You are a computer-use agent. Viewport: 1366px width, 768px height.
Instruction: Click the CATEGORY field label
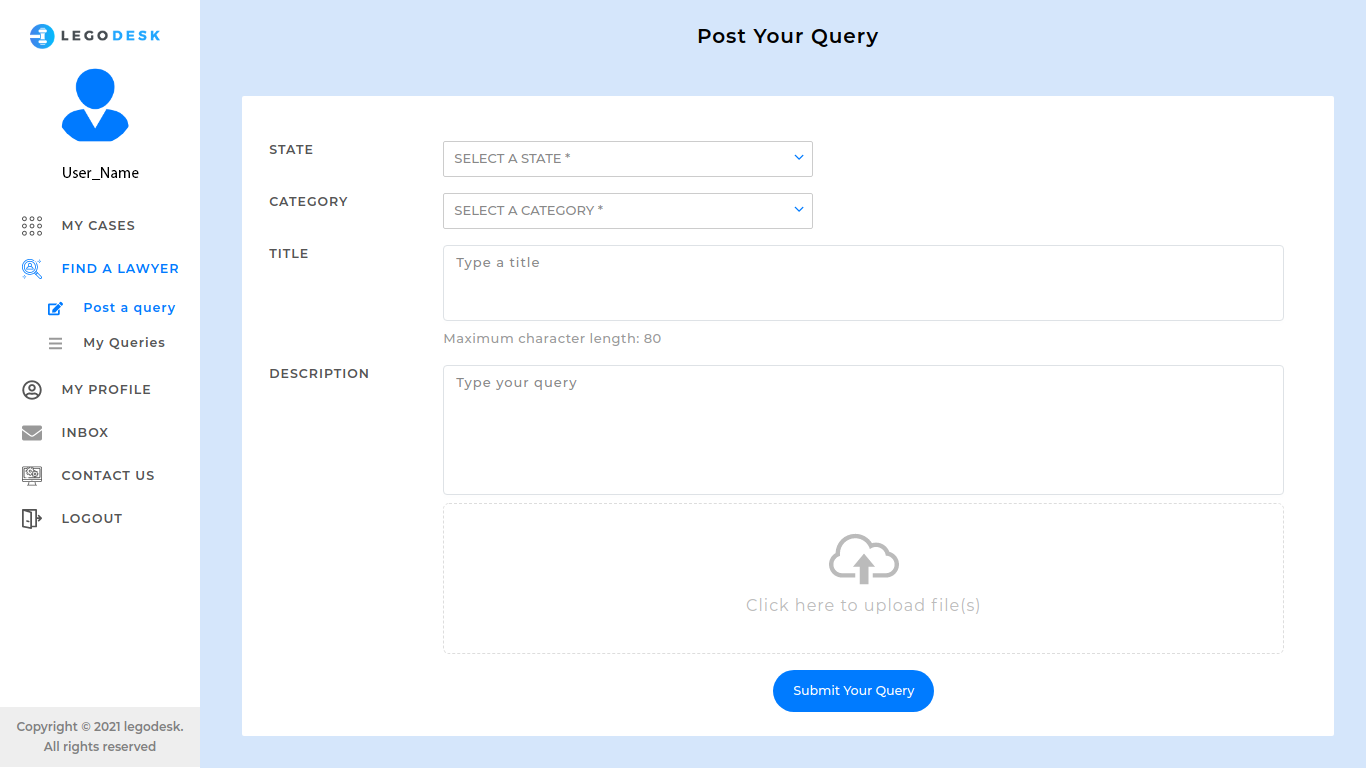308,202
